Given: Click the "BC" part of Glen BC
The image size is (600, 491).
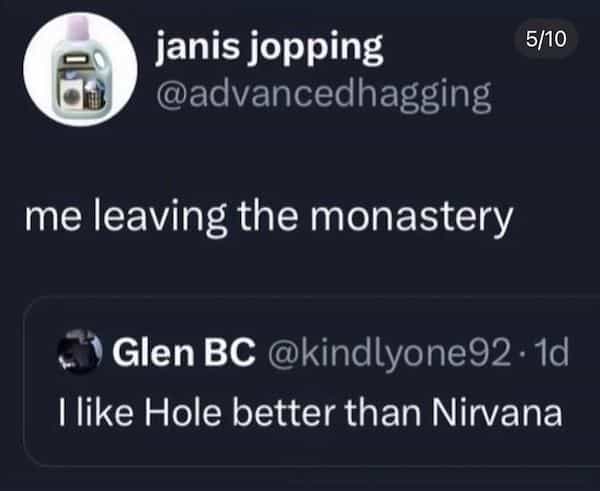Looking at the screenshot, I should (x=237, y=353).
